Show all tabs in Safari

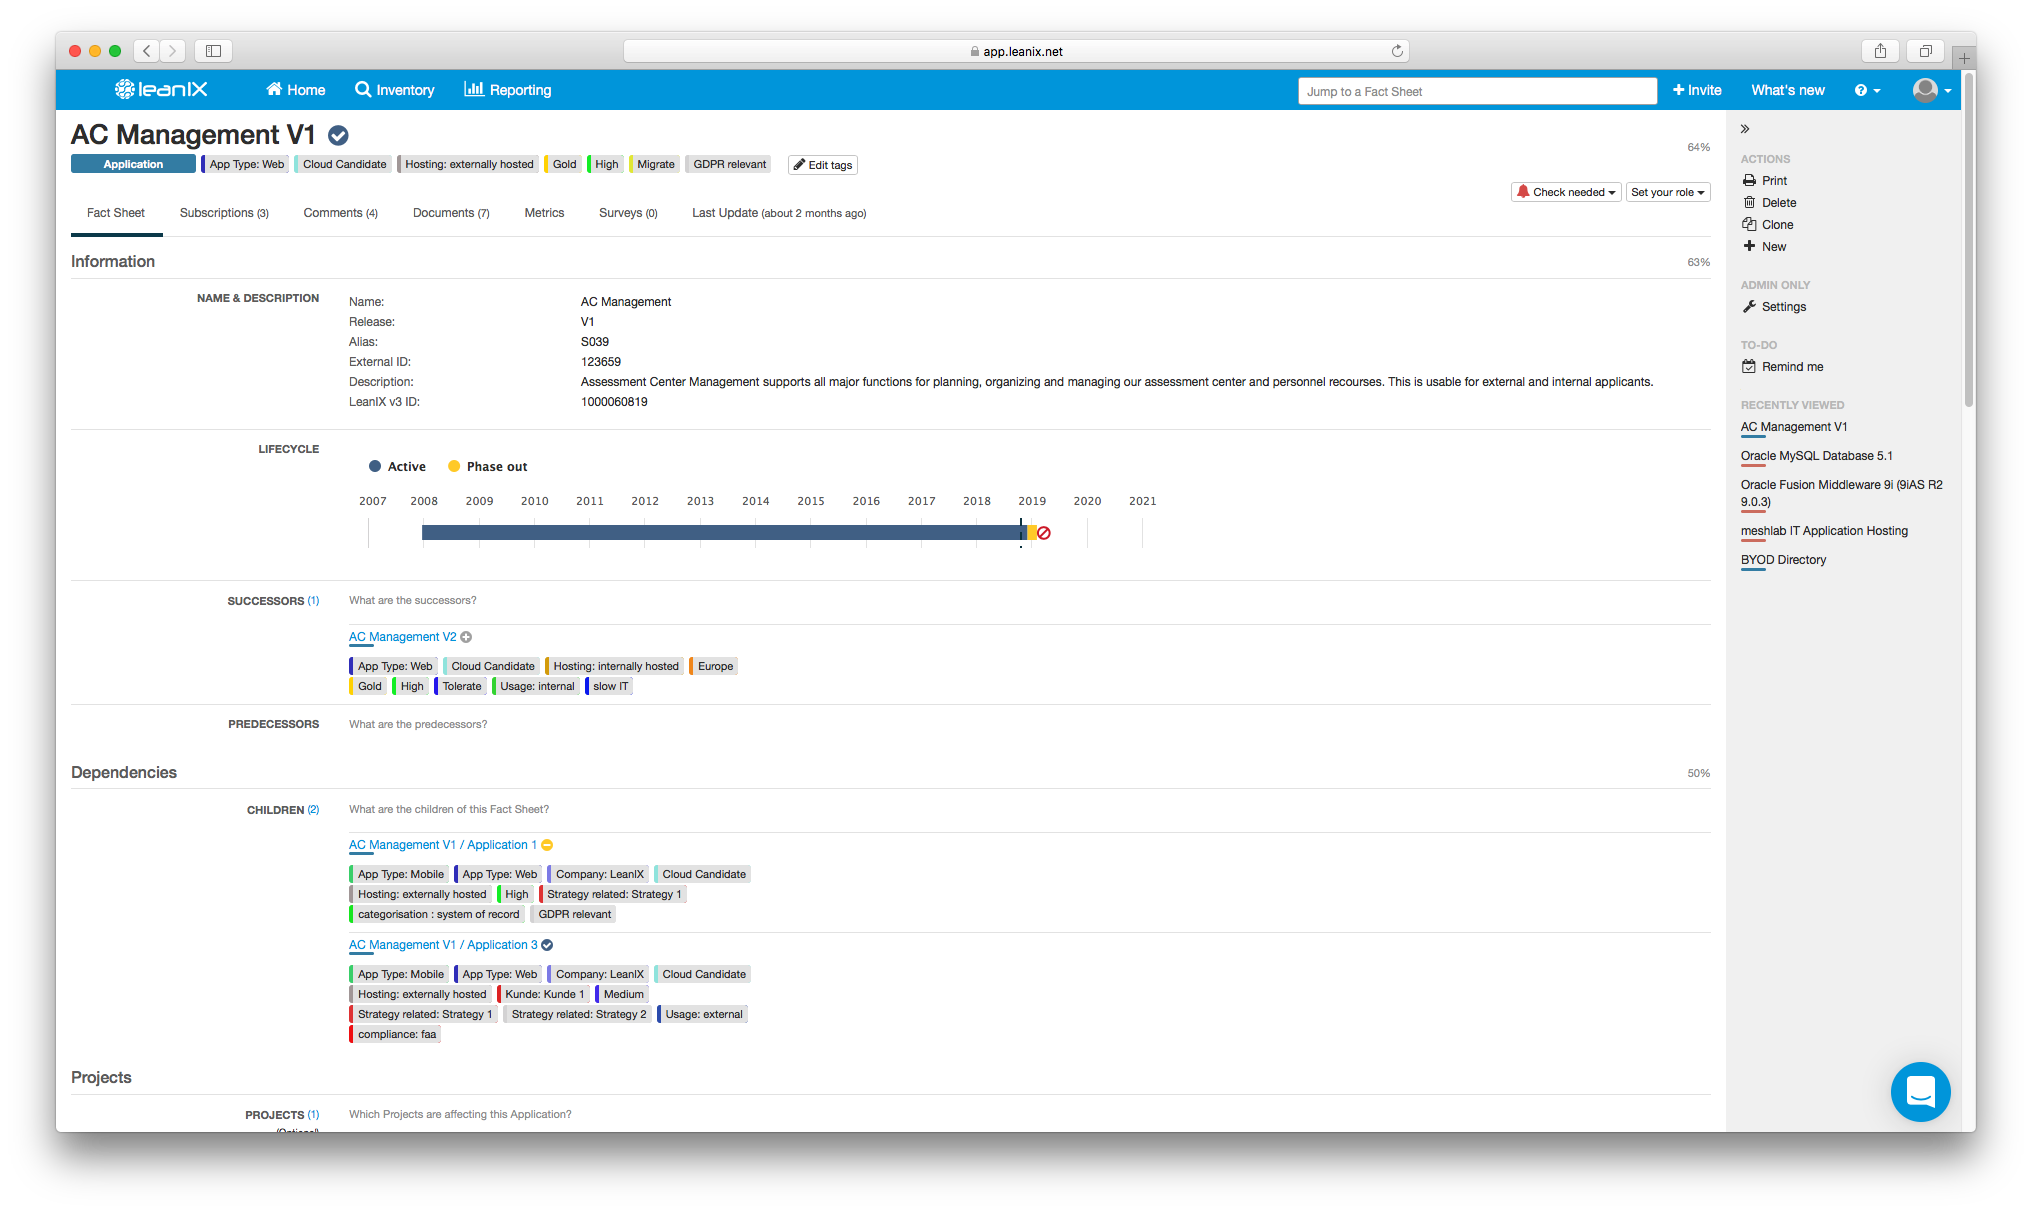1925,51
